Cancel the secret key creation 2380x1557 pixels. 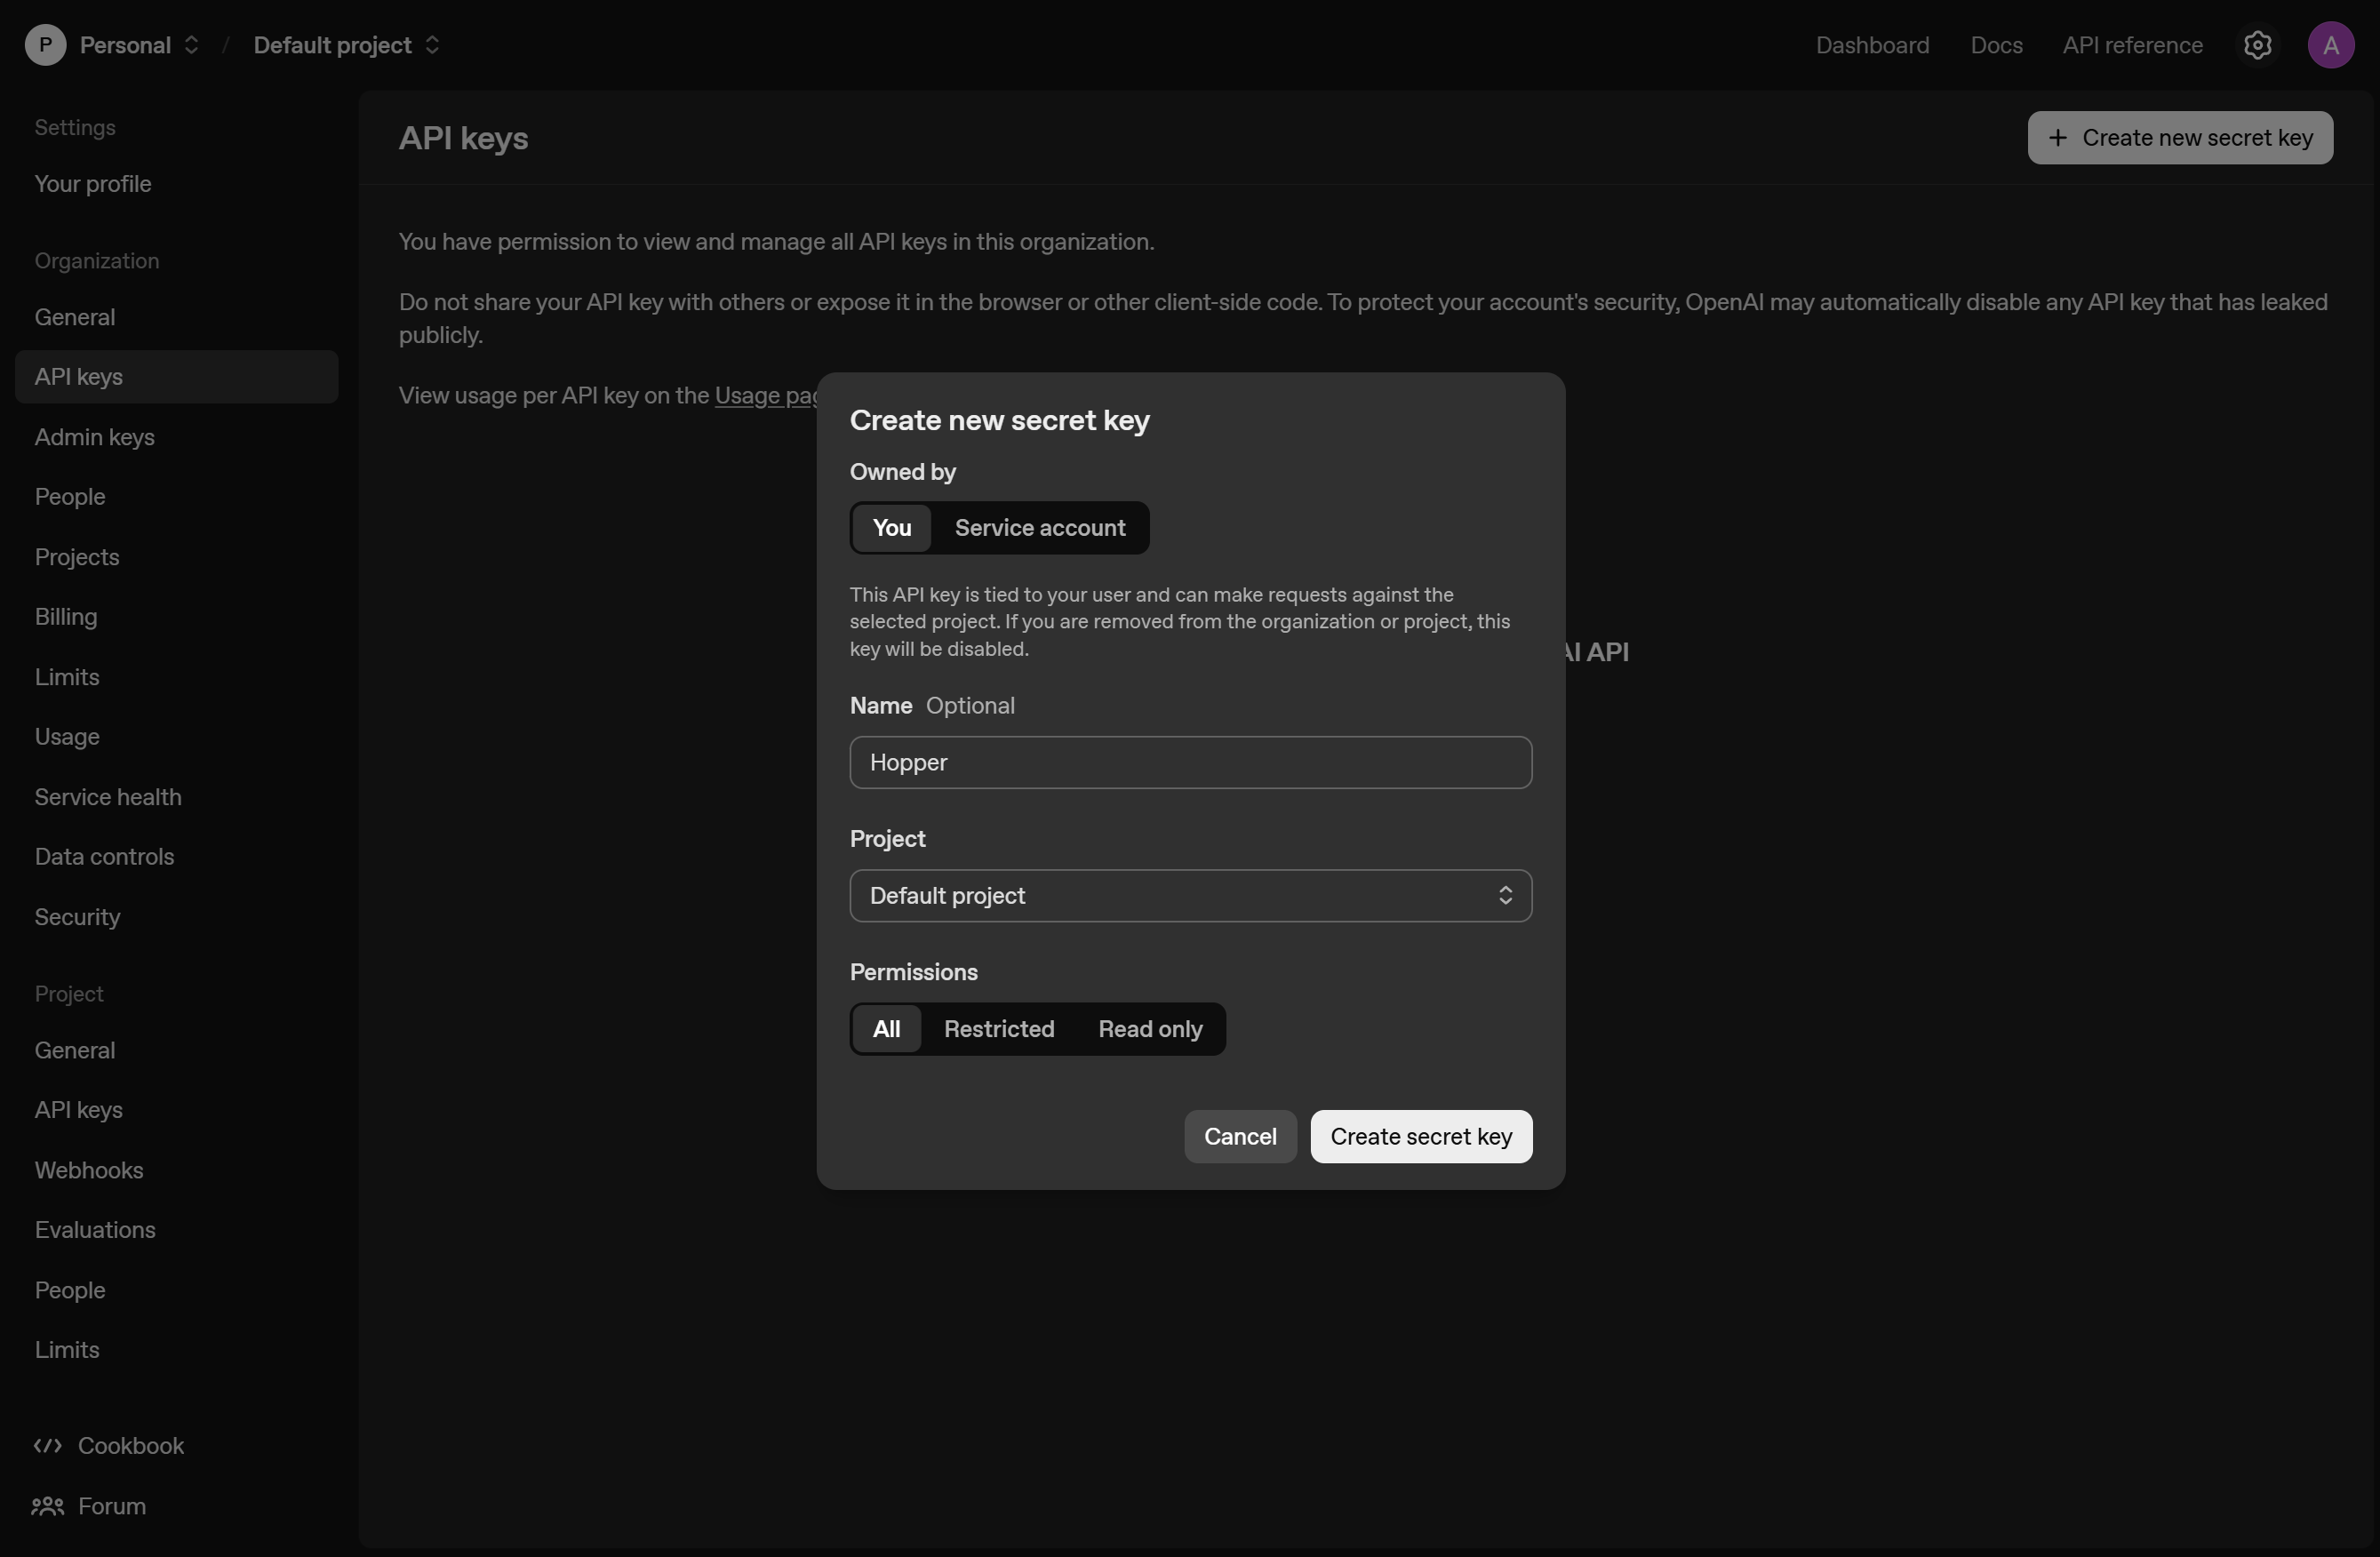coord(1239,1136)
